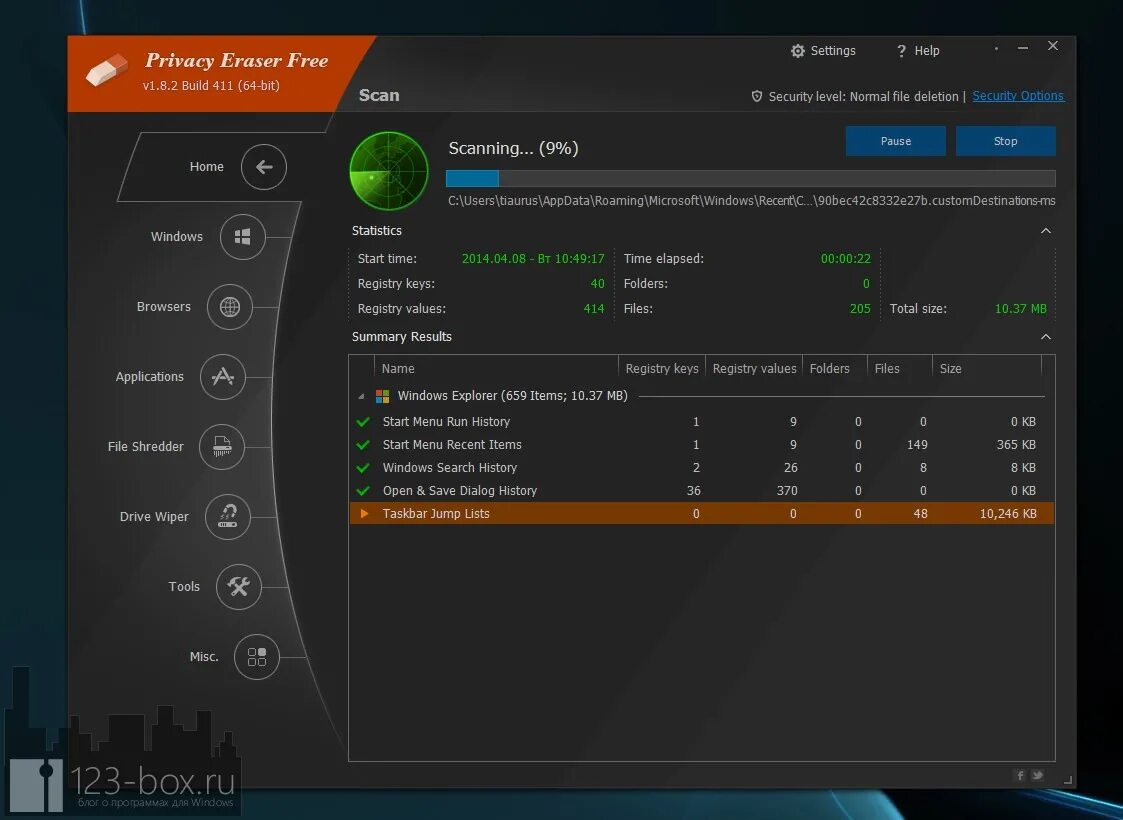
Task: Select the Browsers menu label
Action: point(163,307)
